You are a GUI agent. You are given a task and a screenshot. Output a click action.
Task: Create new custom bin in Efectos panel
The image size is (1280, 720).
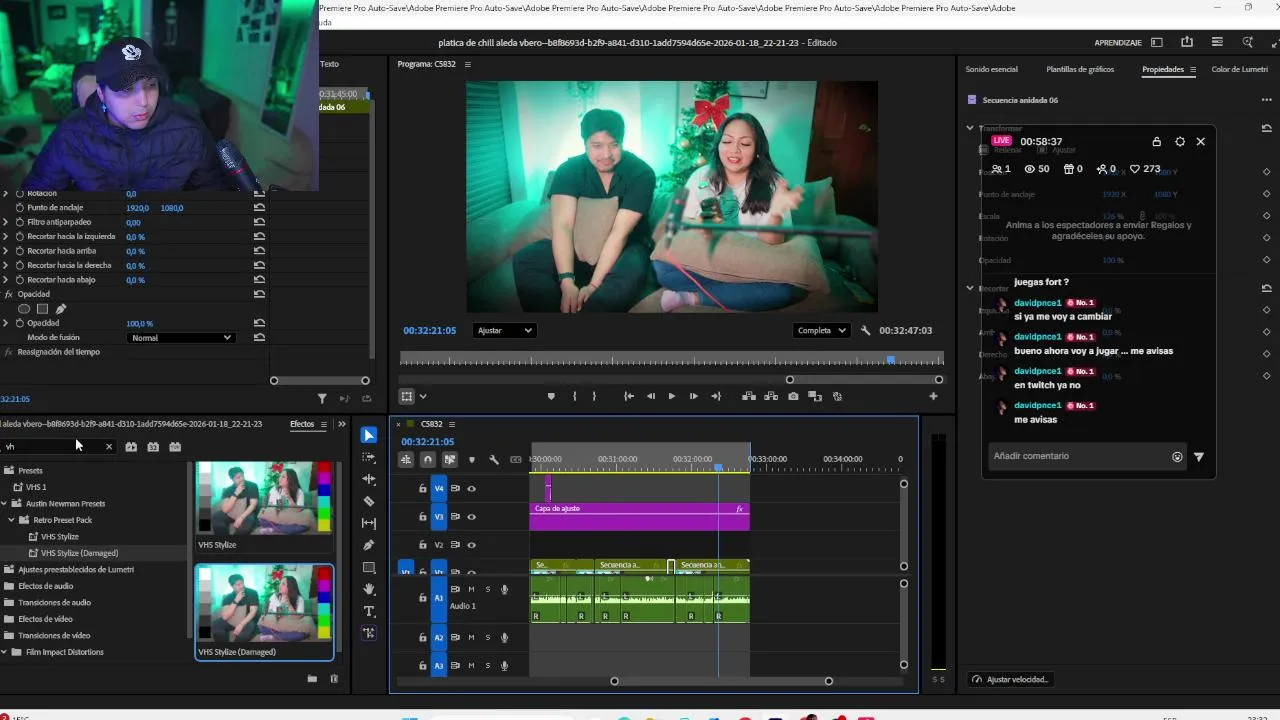(x=312, y=679)
